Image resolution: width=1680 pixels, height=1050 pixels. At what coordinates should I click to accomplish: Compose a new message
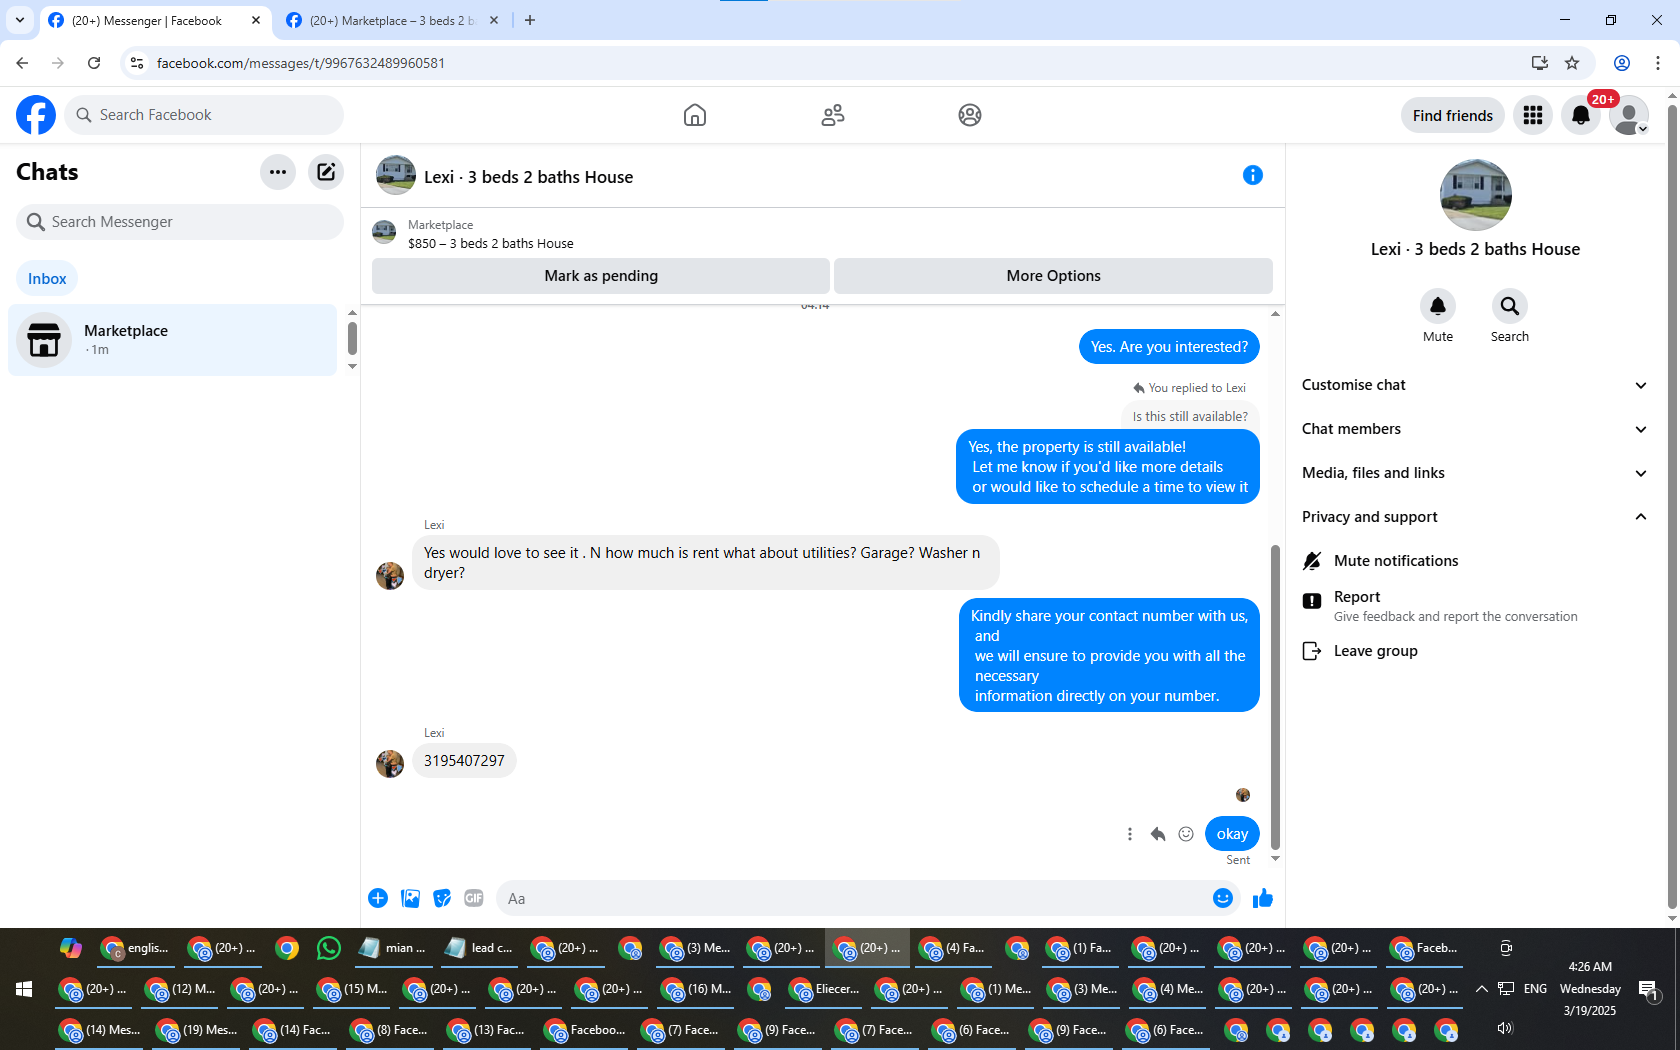[x=326, y=172]
